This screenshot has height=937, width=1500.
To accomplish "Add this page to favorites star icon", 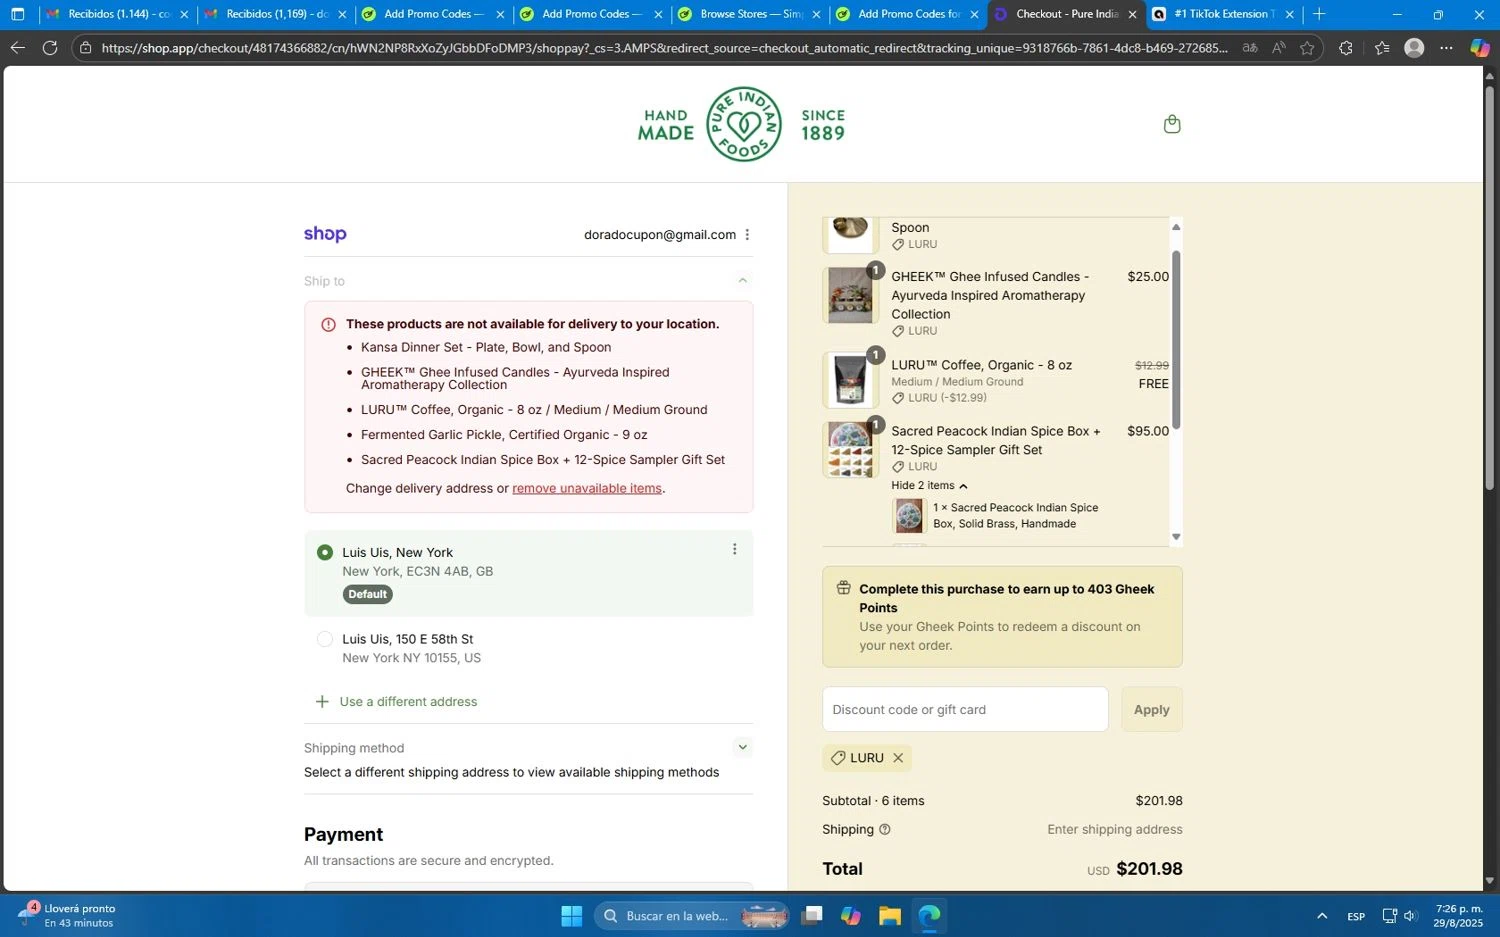I will click(1307, 48).
